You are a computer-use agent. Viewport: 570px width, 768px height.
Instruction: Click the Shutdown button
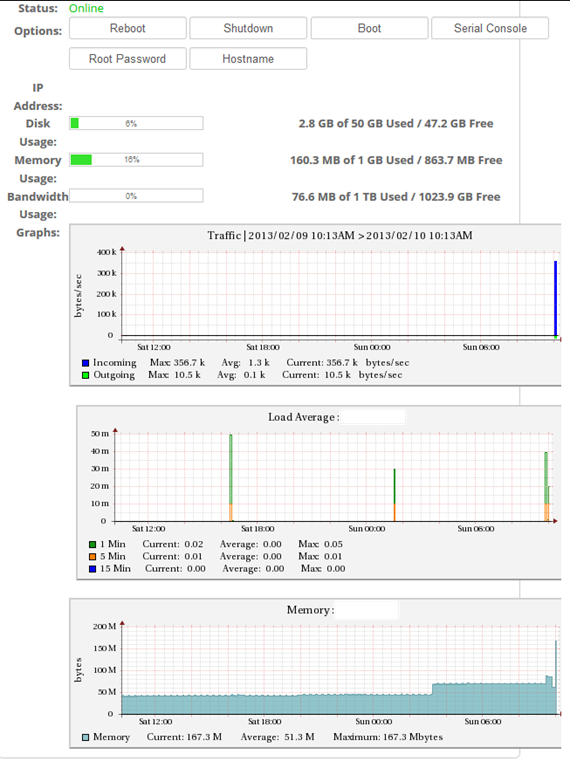248,28
